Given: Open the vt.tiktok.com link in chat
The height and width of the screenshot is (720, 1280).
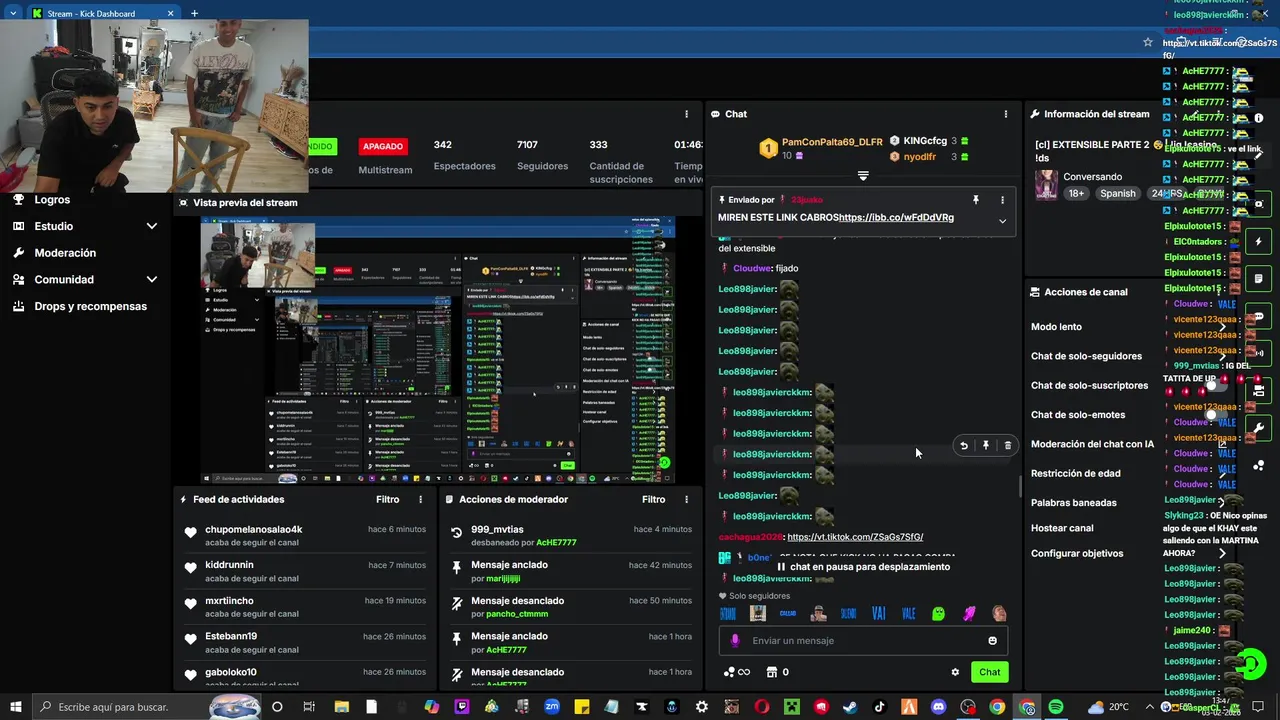Looking at the screenshot, I should [x=855, y=537].
